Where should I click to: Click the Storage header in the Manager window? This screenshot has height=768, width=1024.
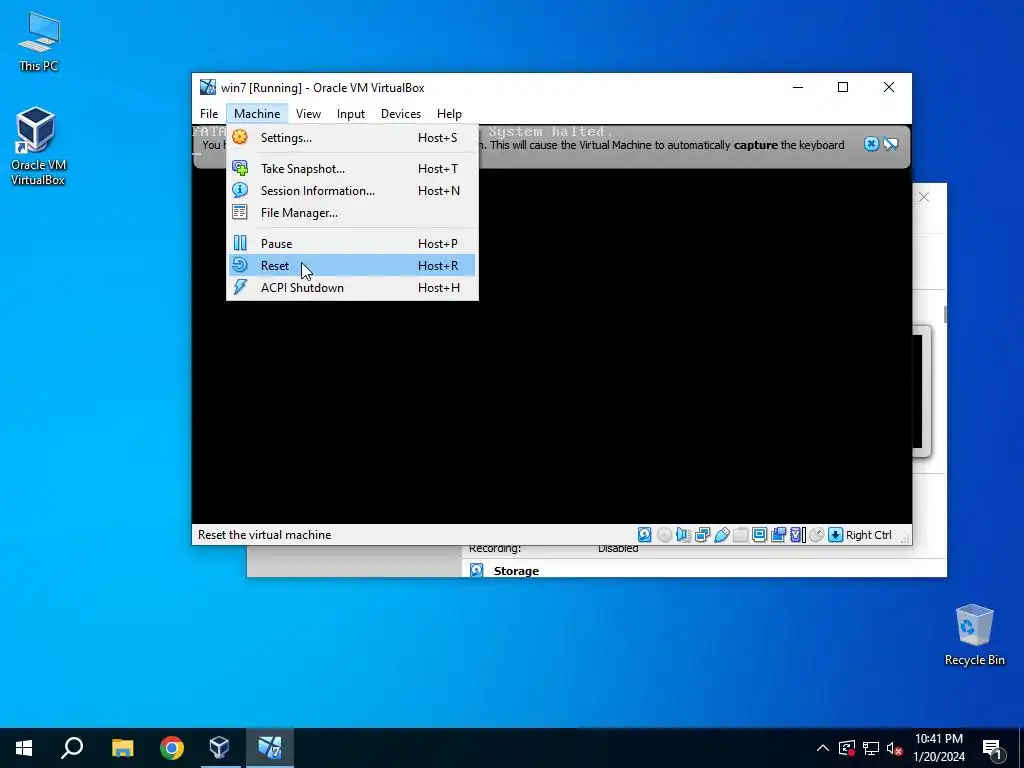(516, 571)
